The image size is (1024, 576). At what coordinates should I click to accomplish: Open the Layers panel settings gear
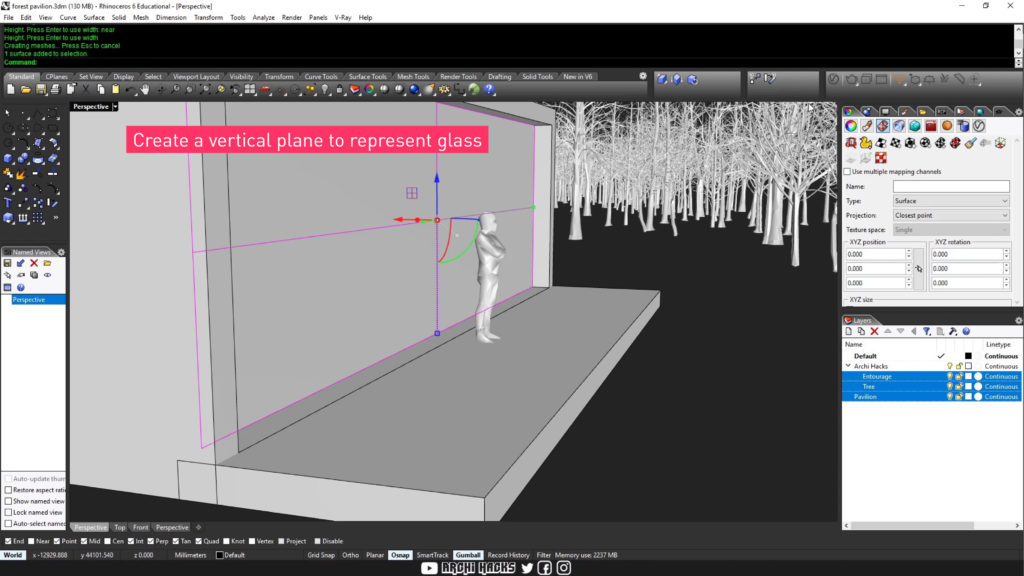[x=1017, y=321]
